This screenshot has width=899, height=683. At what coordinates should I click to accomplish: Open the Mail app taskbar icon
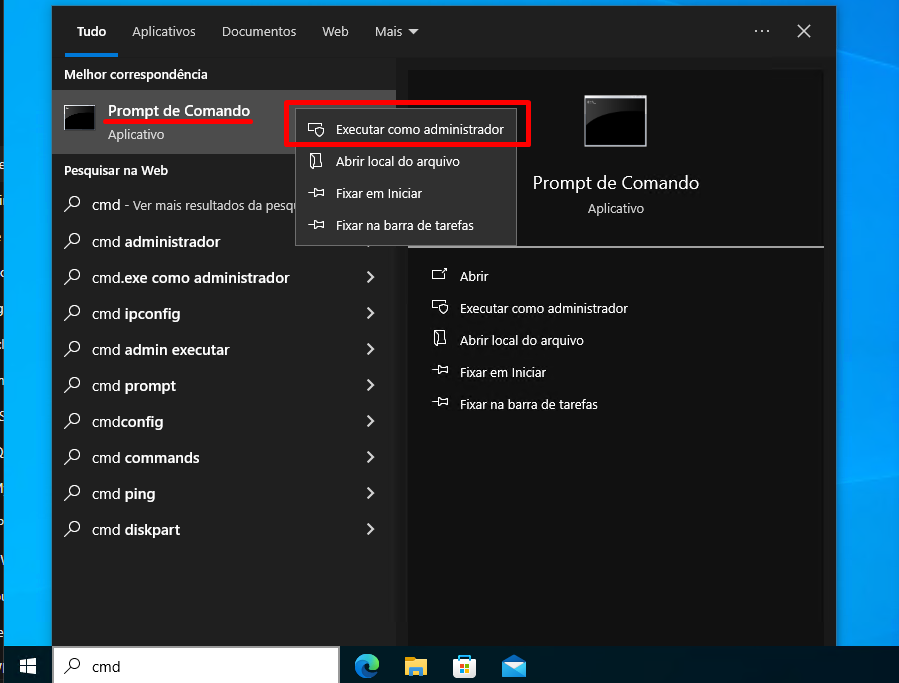514,666
